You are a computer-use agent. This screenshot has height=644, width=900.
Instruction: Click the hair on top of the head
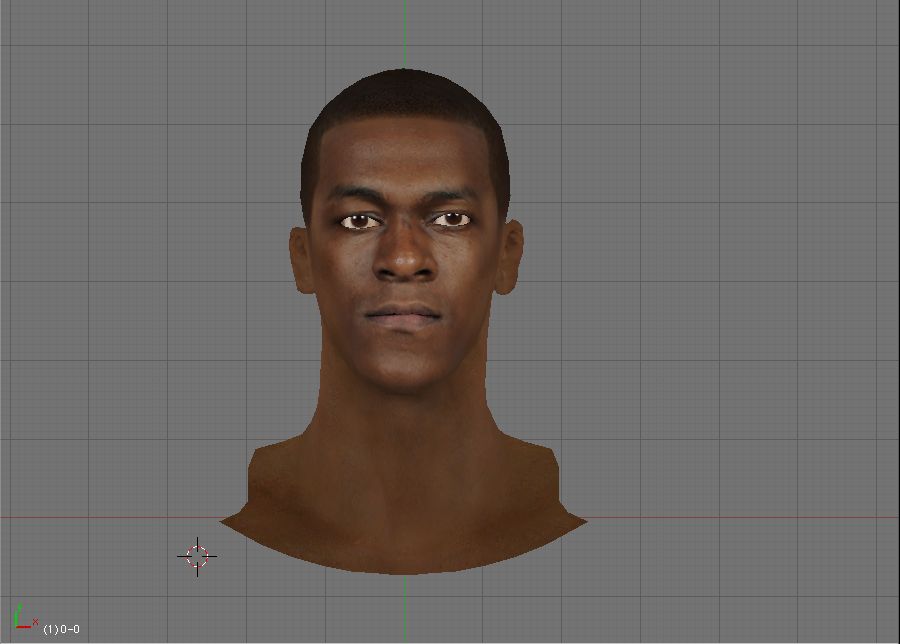tap(404, 100)
